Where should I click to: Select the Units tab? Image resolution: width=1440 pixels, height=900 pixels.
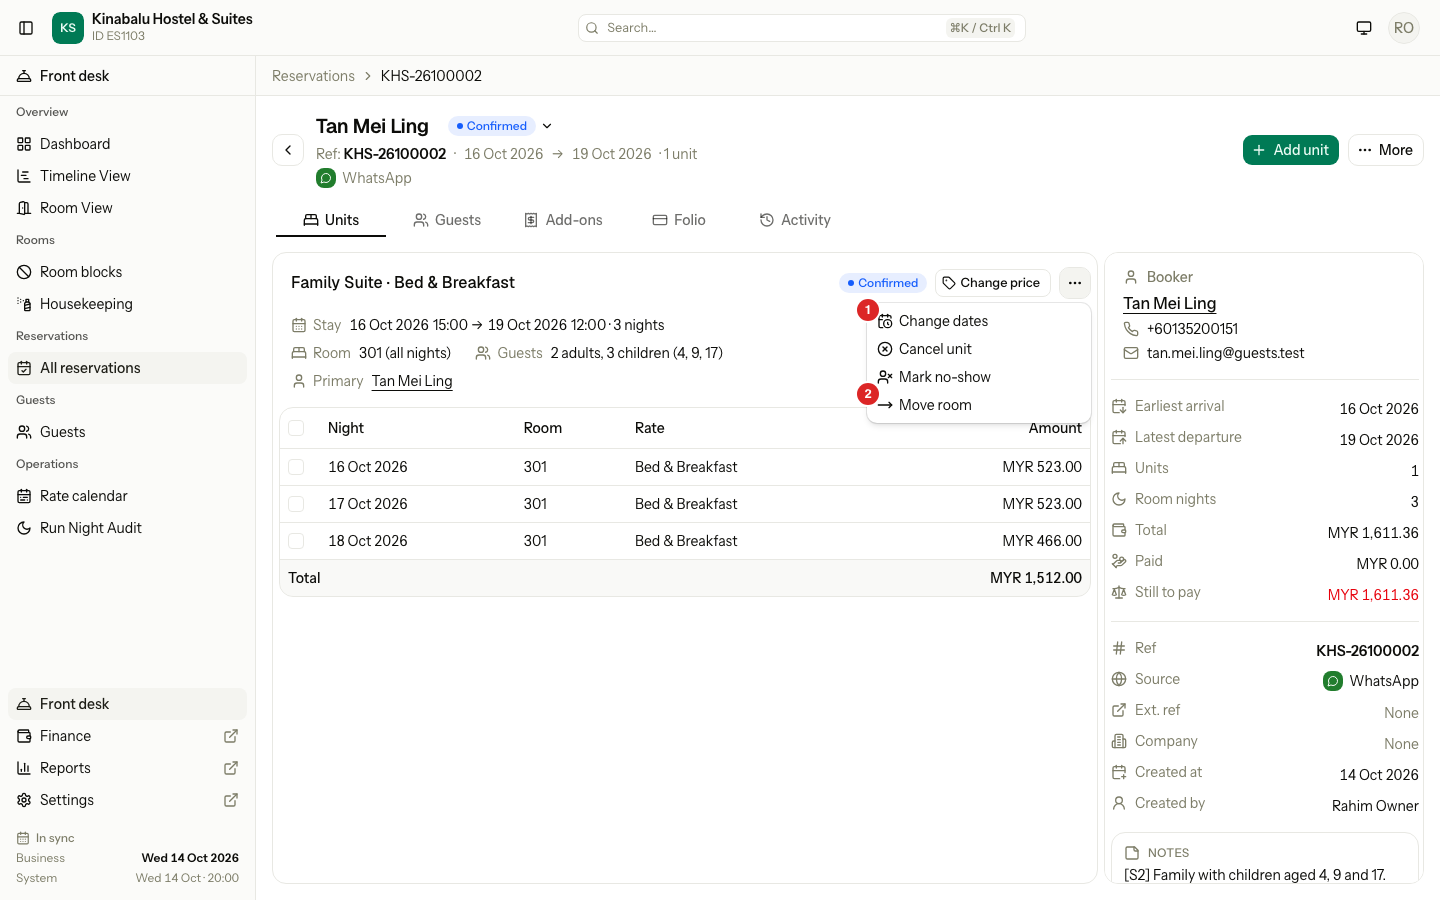(331, 220)
